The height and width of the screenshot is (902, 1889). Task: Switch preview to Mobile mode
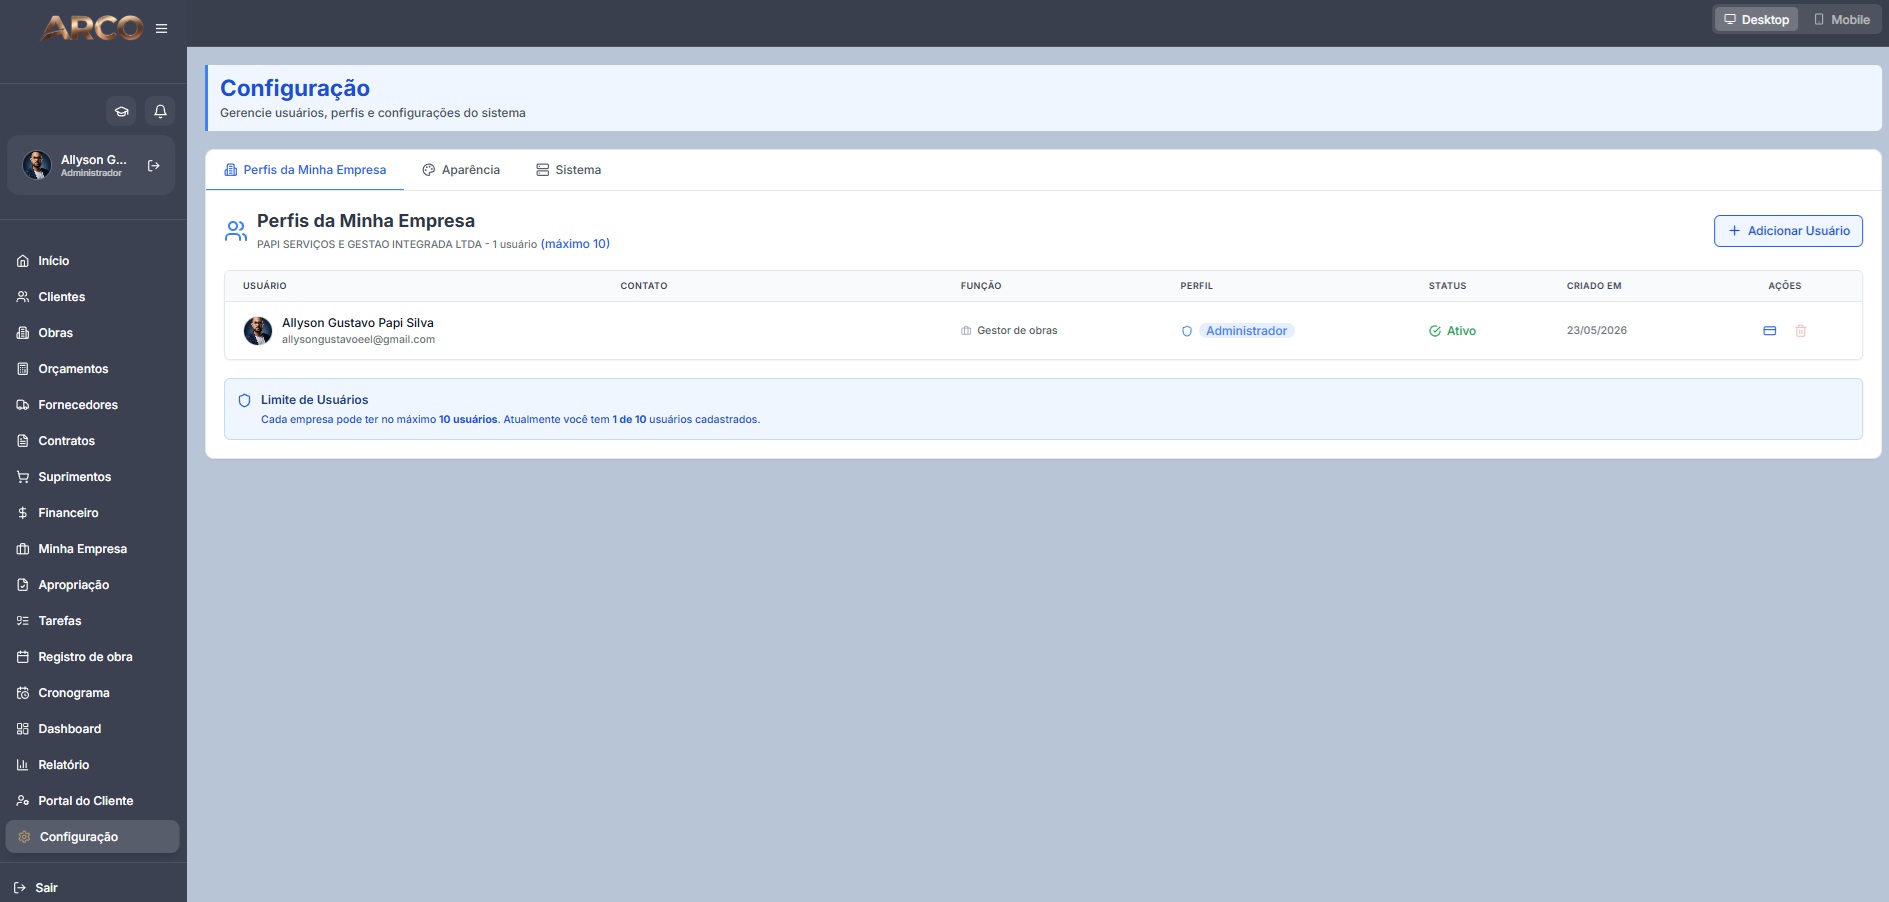[x=1841, y=20]
